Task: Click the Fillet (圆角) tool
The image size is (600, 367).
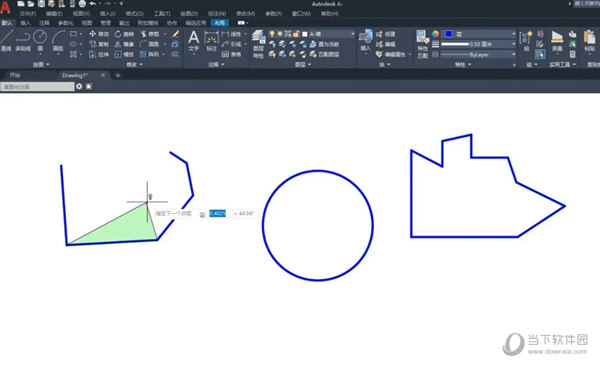Action: click(150, 44)
